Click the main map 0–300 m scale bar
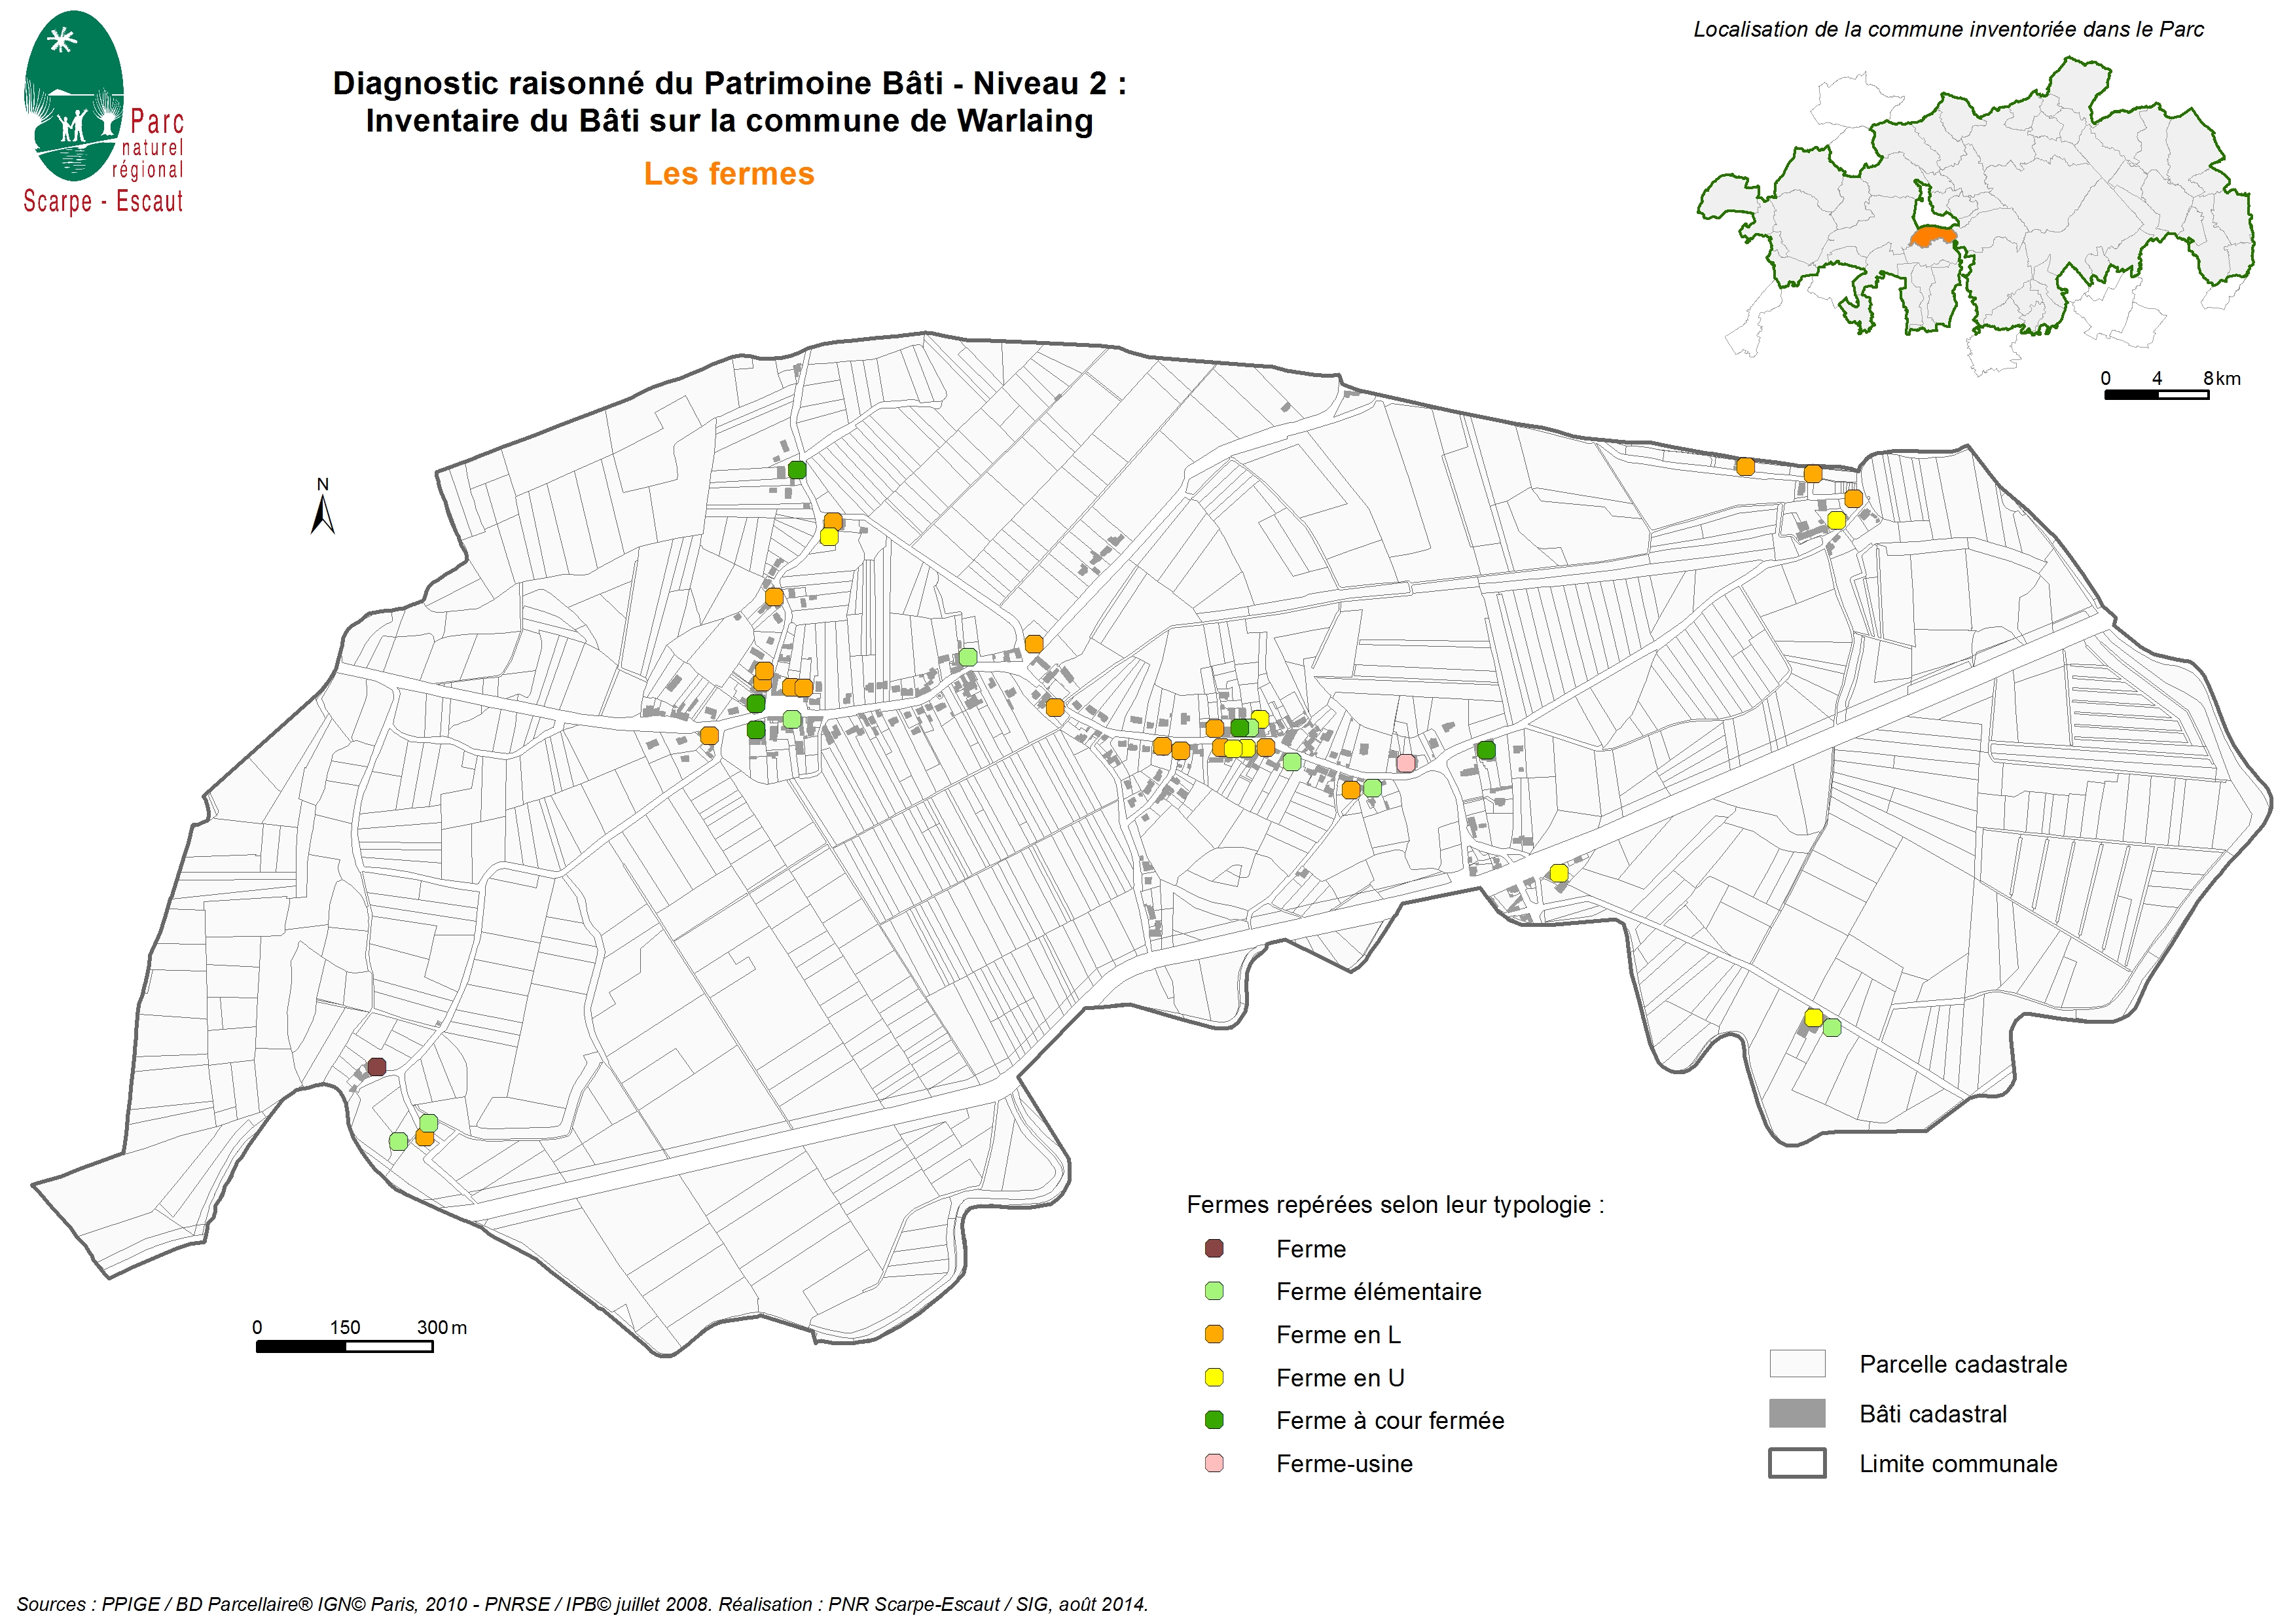Screen dimensions: 2295x1624 pos(344,1346)
